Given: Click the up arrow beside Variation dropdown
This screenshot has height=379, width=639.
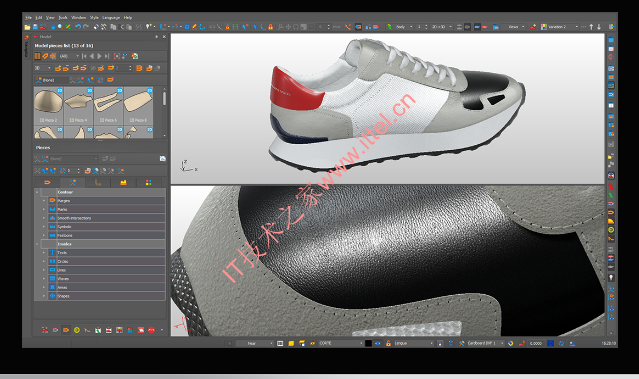Looking at the screenshot, I should tap(591, 27).
